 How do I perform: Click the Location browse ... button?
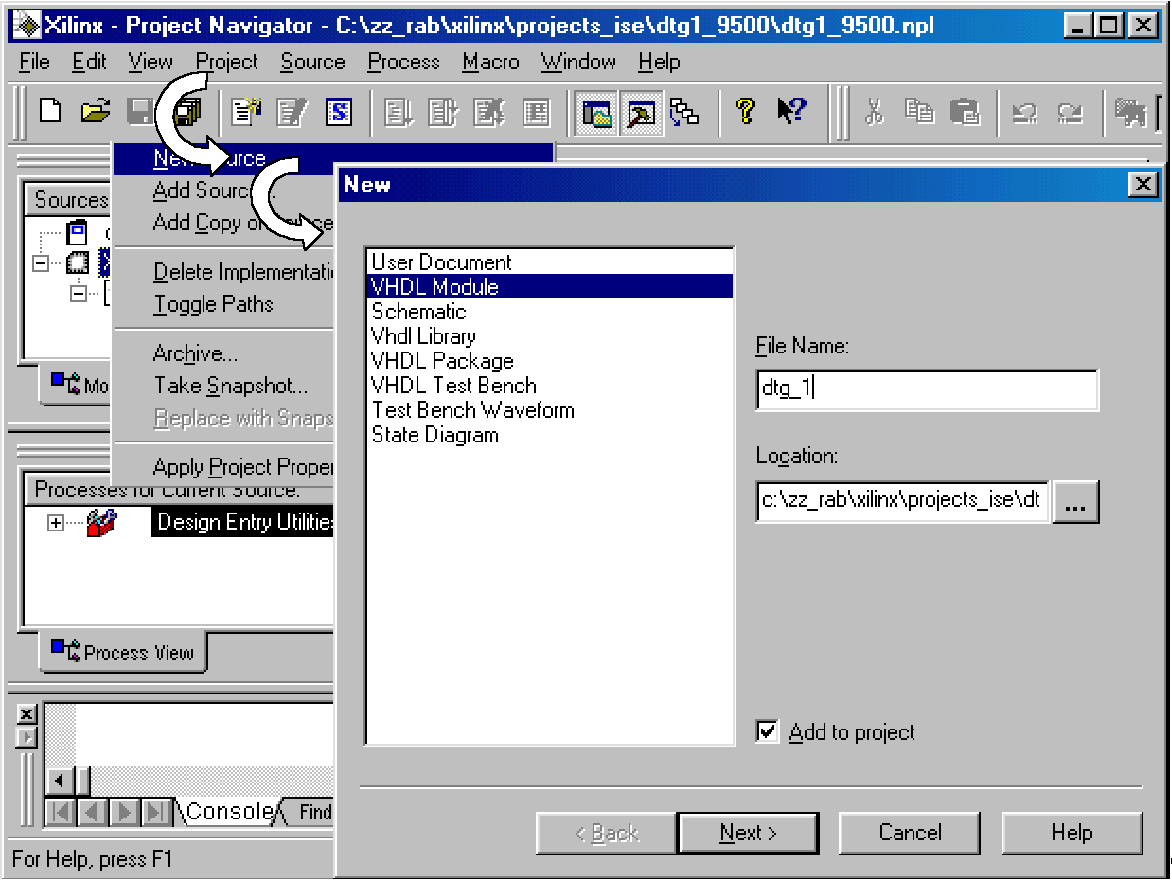1075,501
